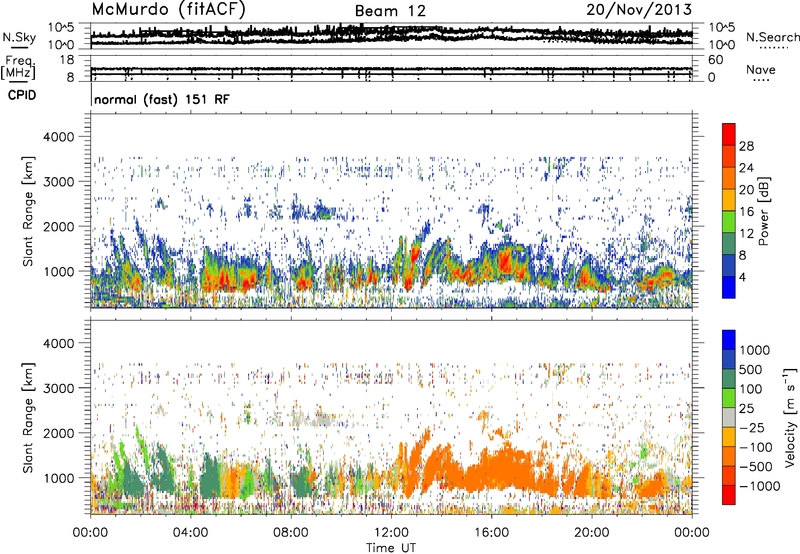Click the "-500" value on the Velocity colorbar
The width and height of the screenshot is (800, 554).
(x=756, y=466)
